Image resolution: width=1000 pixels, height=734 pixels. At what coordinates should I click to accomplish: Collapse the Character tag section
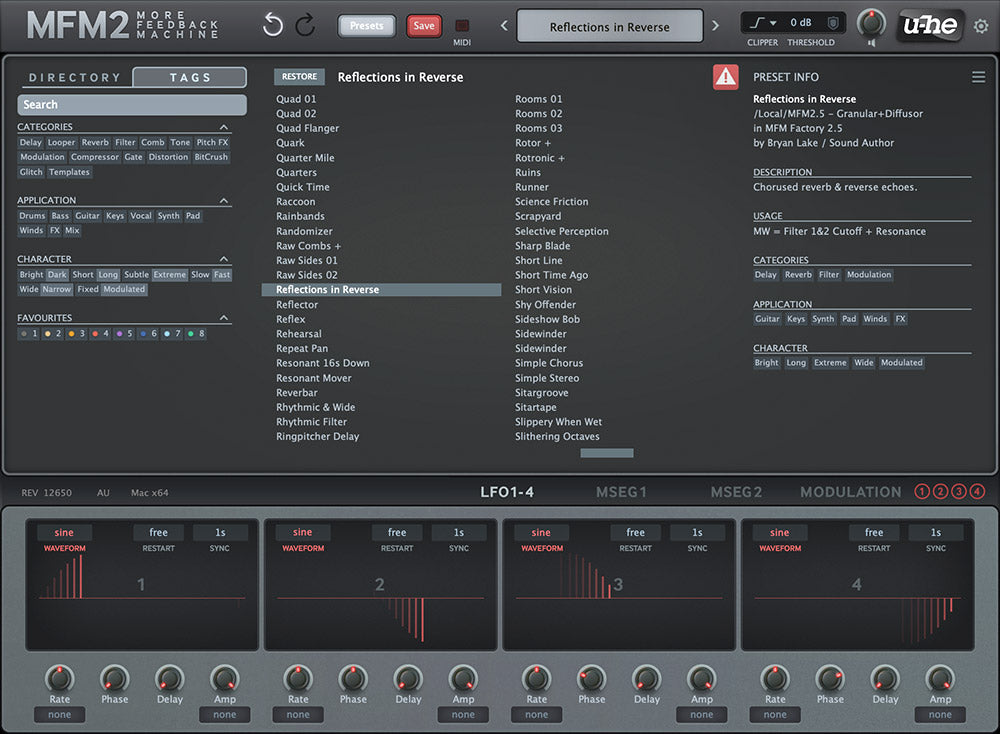[x=224, y=259]
